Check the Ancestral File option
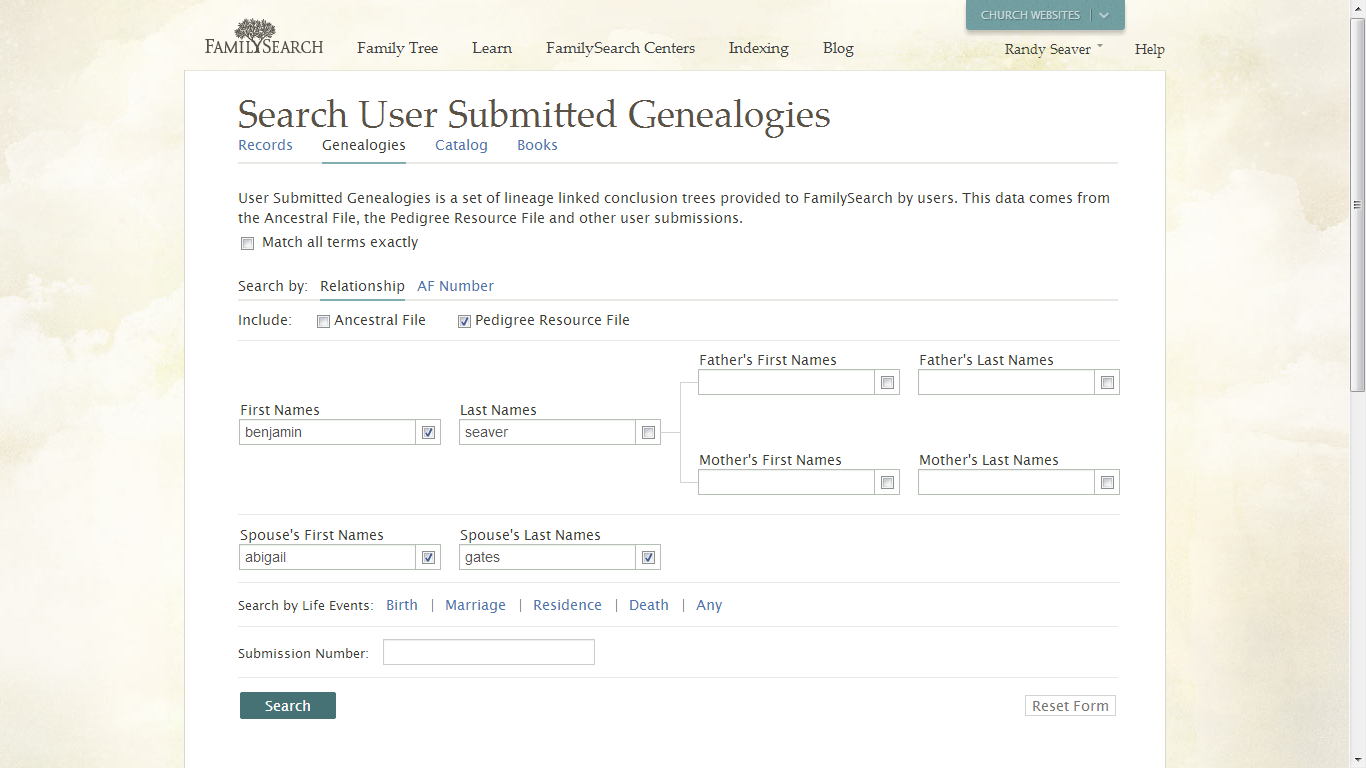Viewport: 1366px width, 768px height. coord(323,321)
